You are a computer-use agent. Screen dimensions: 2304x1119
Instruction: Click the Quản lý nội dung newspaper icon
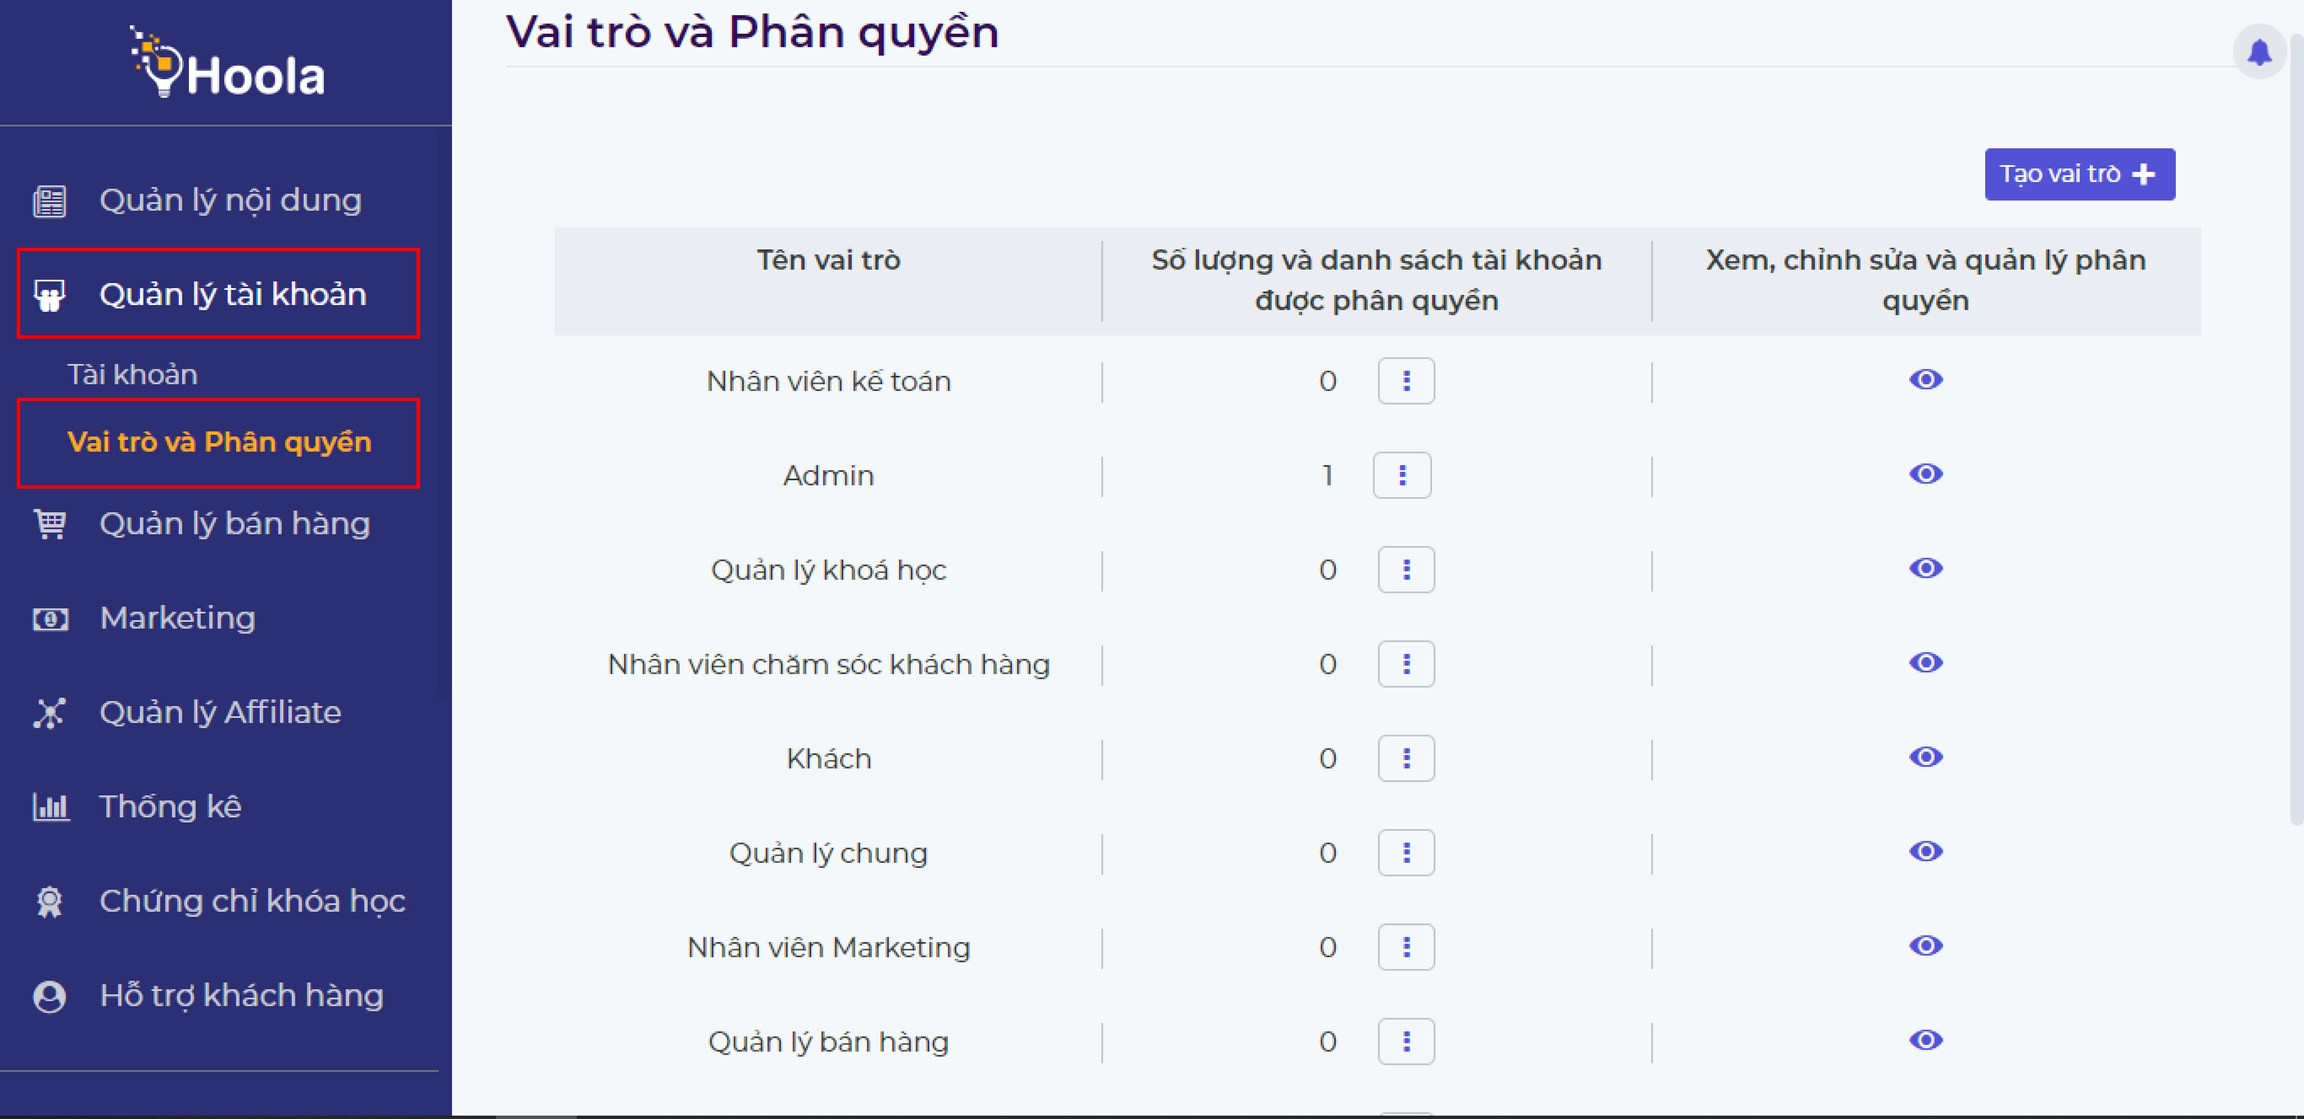(x=50, y=201)
